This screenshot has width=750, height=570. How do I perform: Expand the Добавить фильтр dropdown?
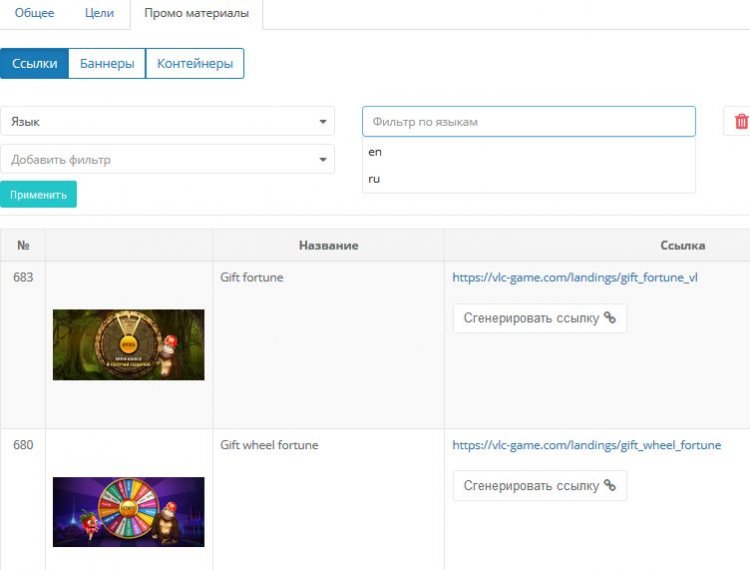167,159
